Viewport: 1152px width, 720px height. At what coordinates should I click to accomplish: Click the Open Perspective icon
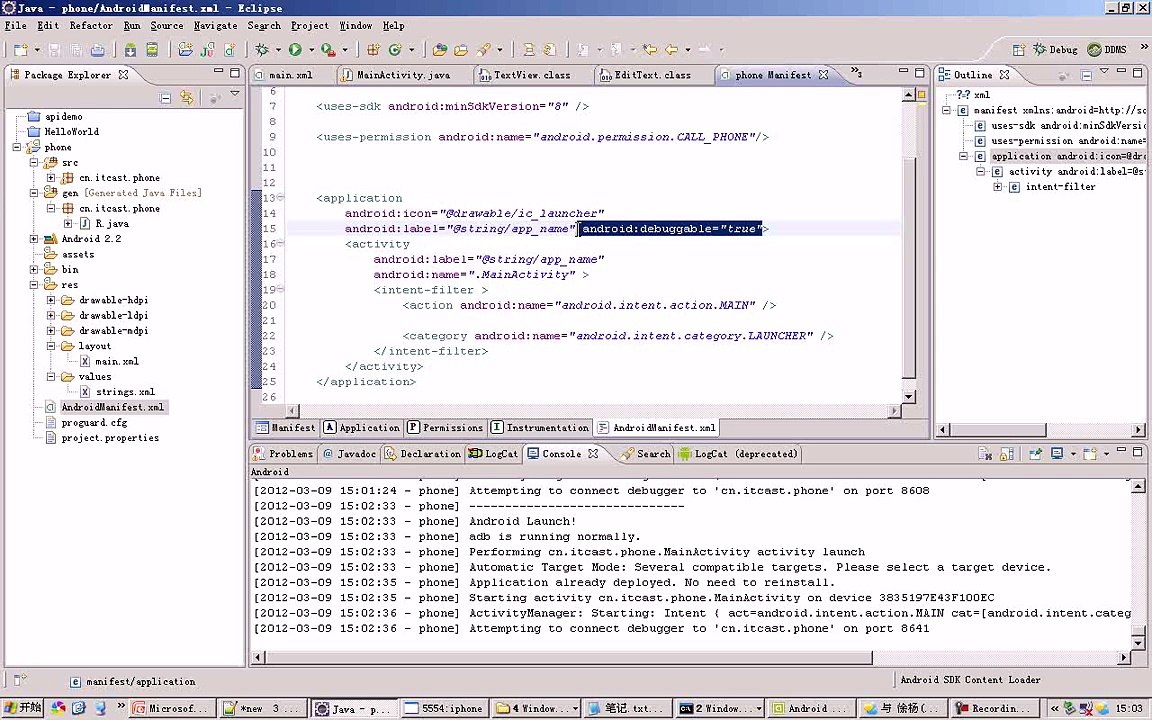point(1018,49)
